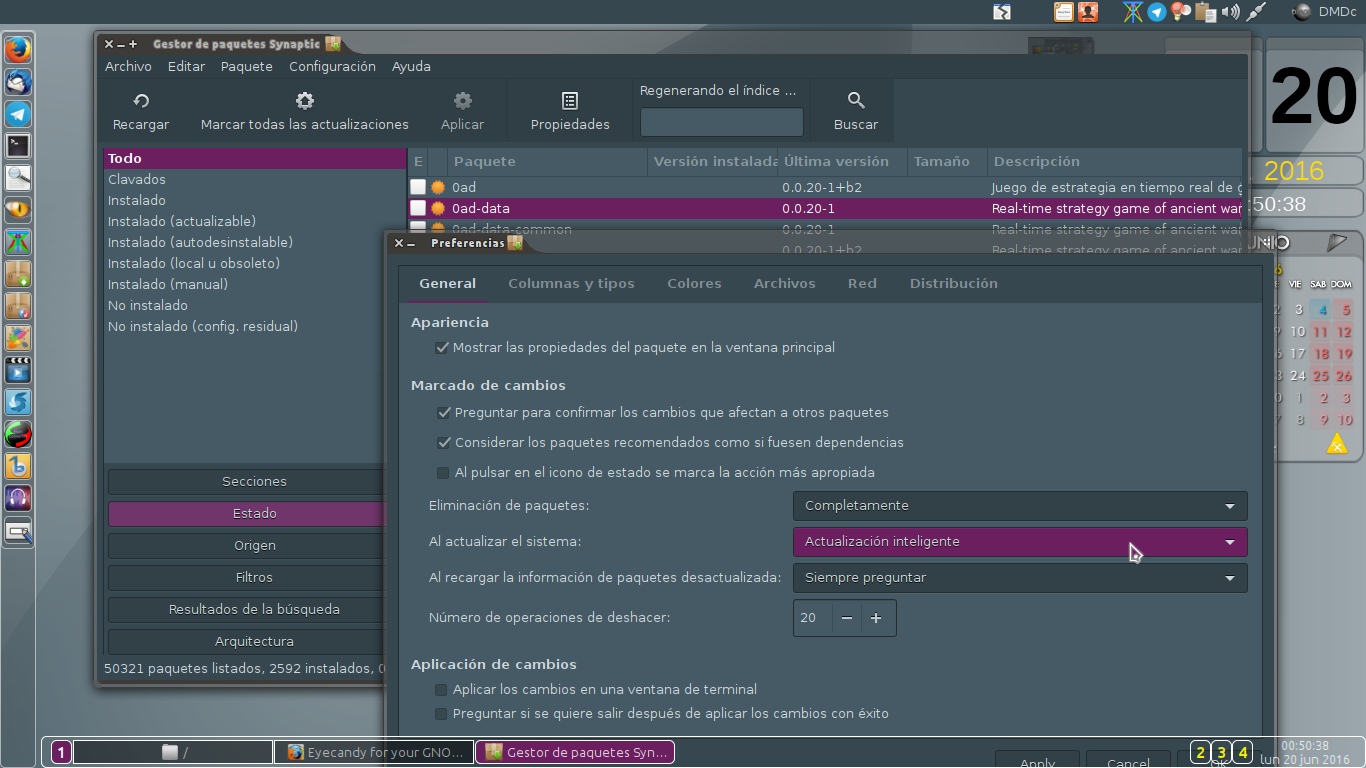The width and height of the screenshot is (1366, 768).
Task: Click the Estado button in Synaptic sidebar
Action: coord(254,514)
